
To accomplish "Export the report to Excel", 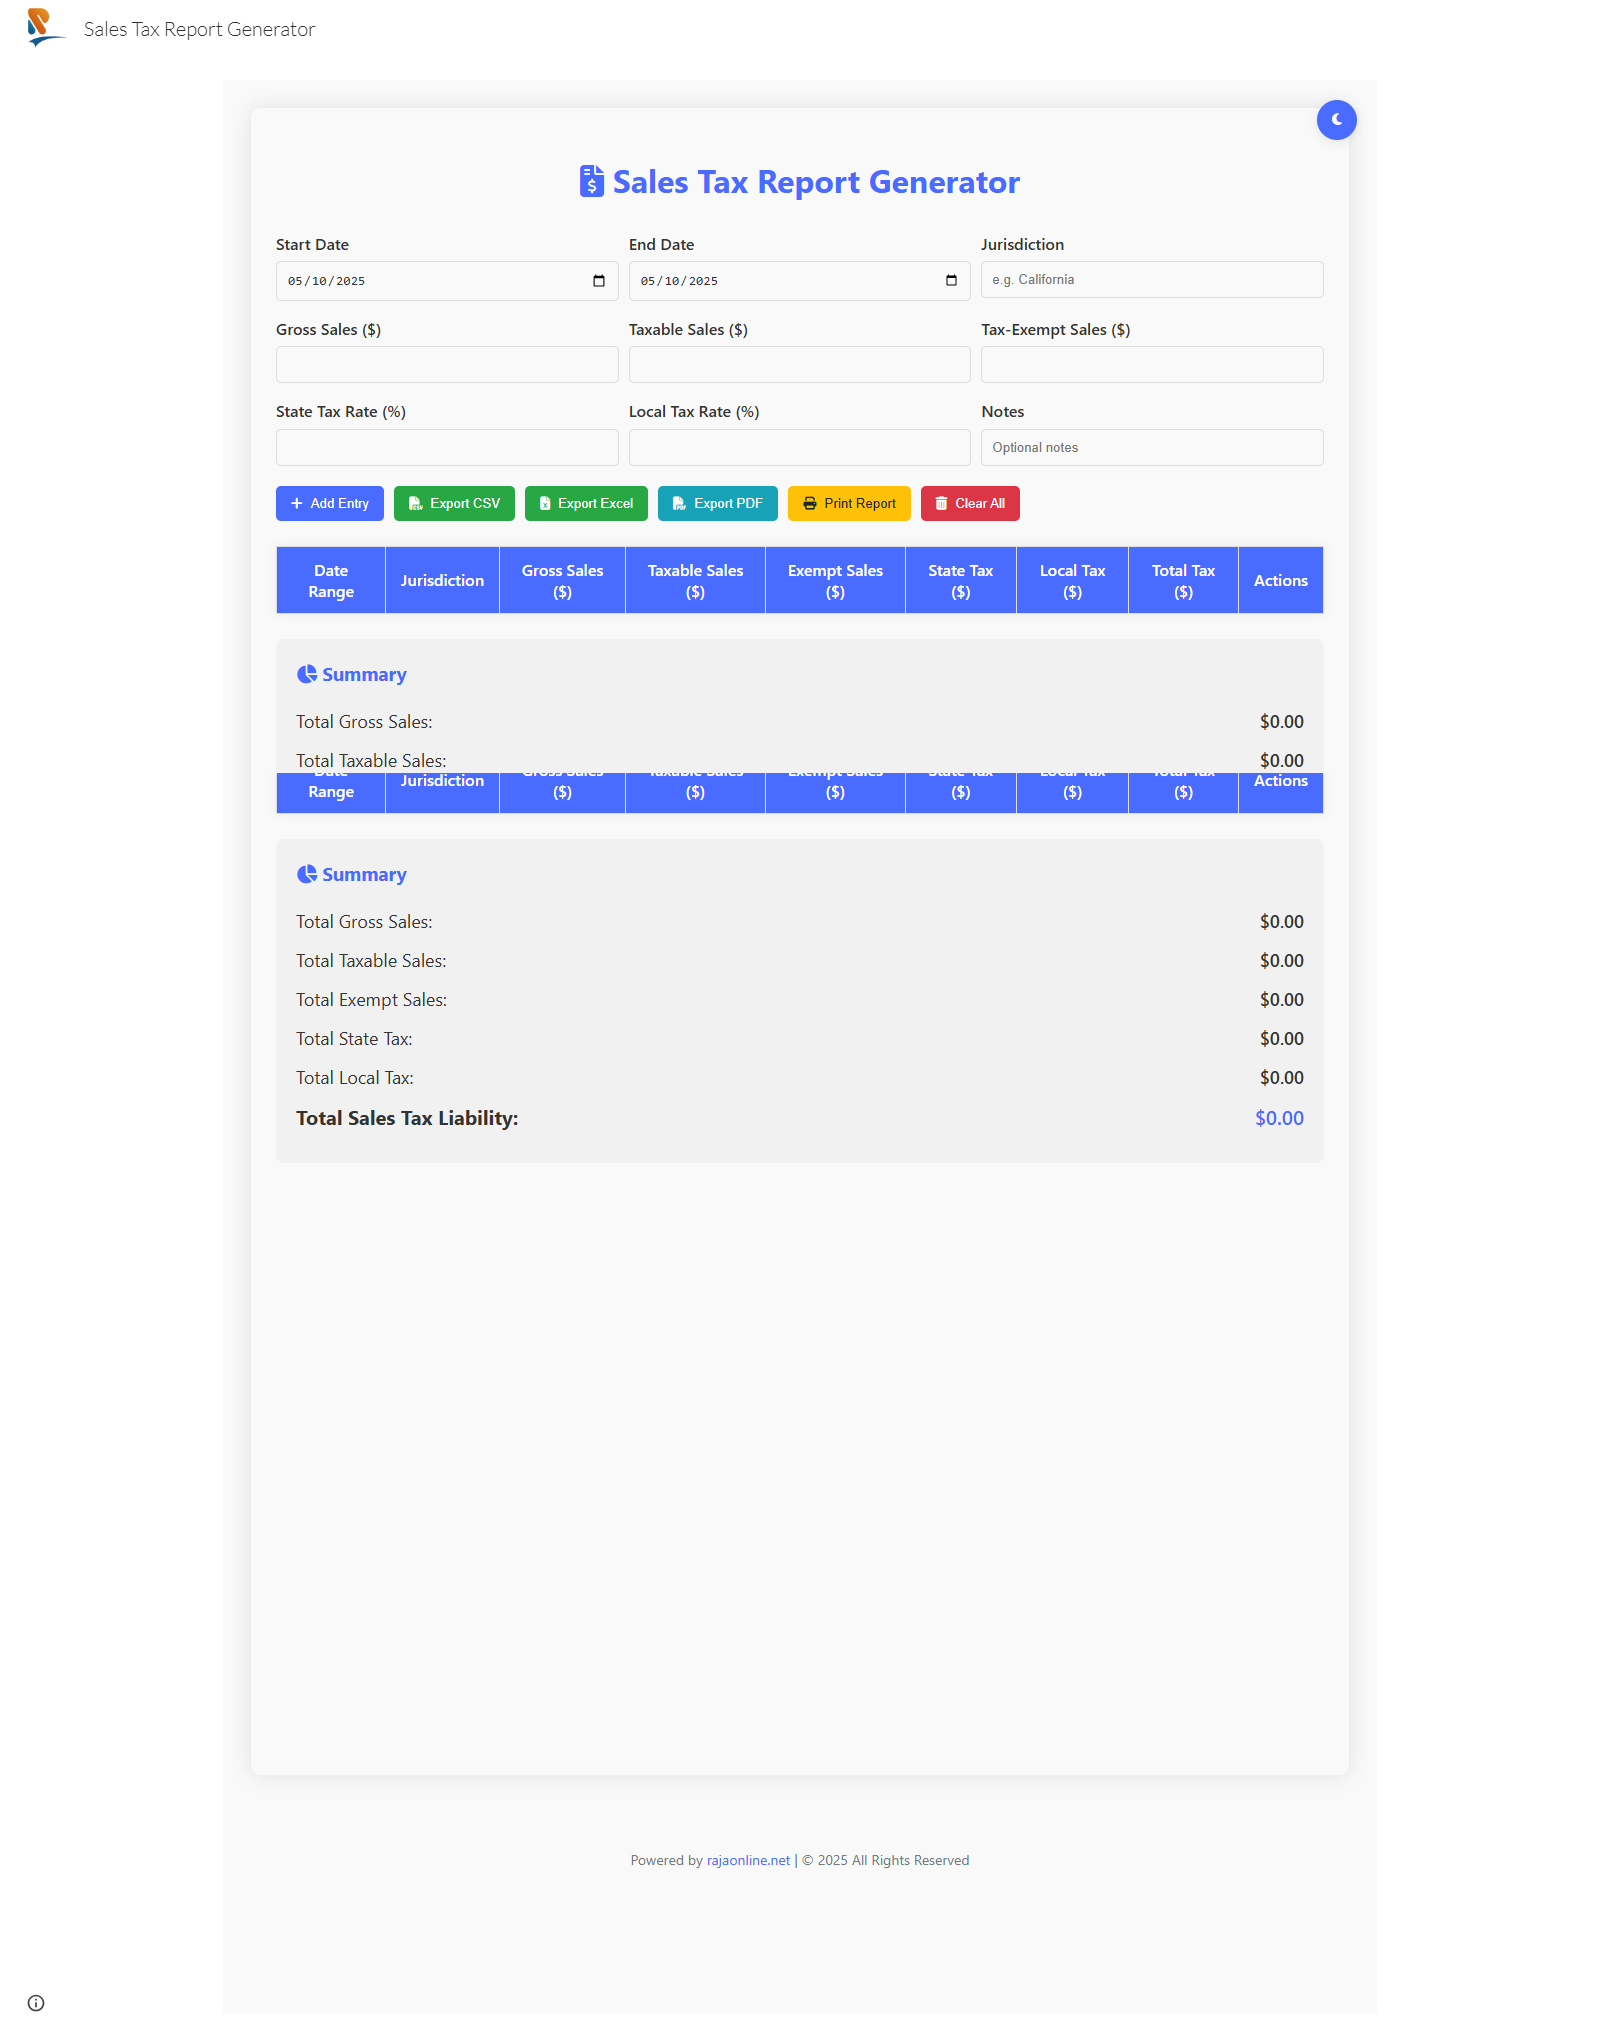I will tap(586, 504).
